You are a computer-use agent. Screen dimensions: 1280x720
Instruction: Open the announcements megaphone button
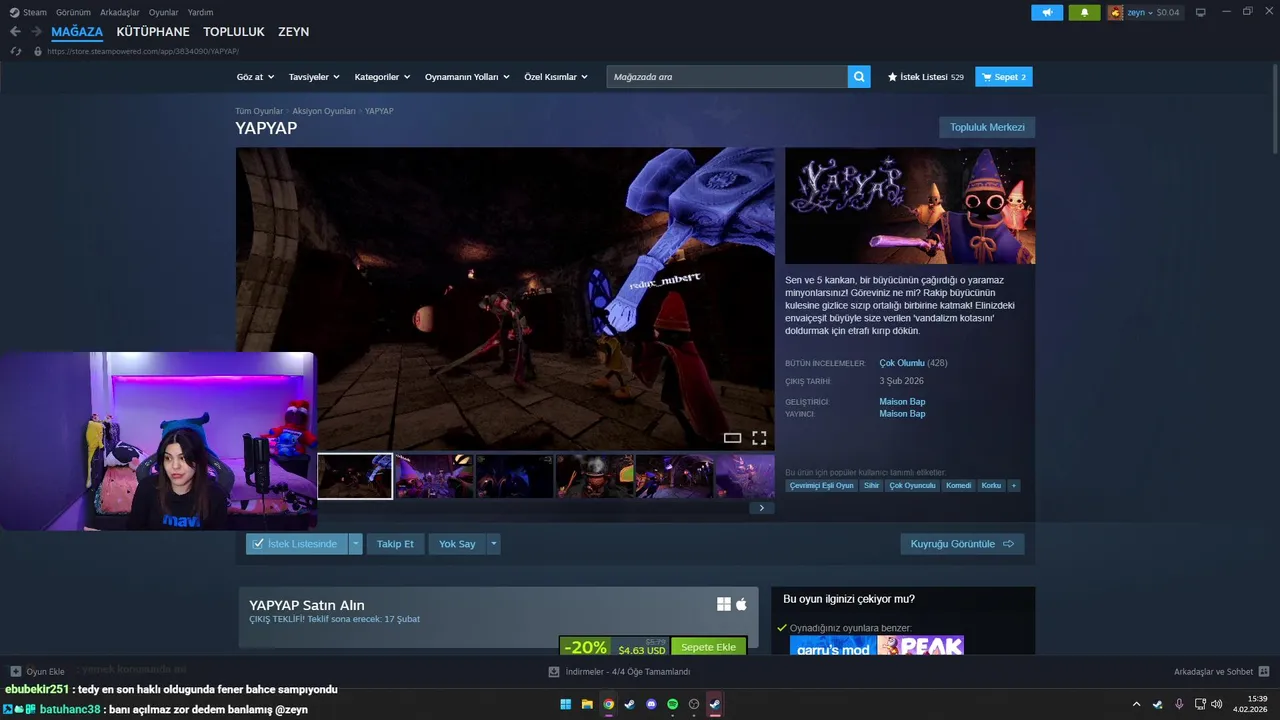click(x=1047, y=12)
